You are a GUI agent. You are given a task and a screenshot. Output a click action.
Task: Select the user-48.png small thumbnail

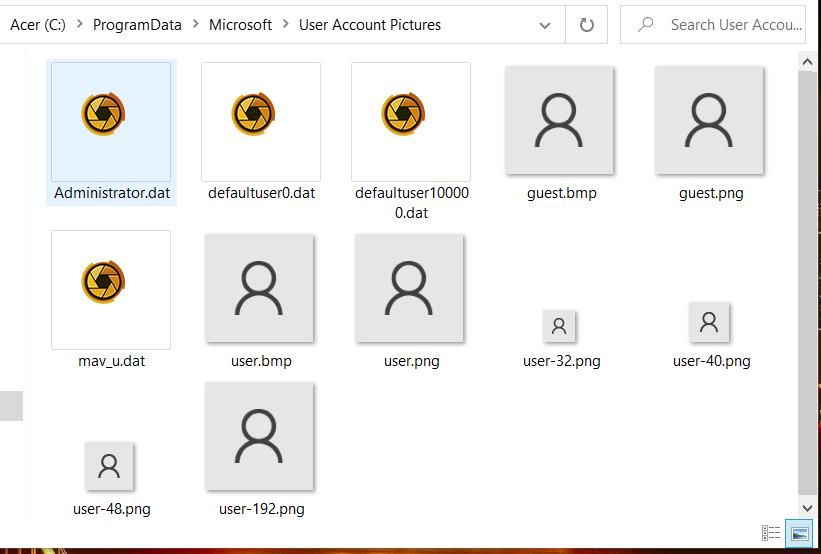109,466
